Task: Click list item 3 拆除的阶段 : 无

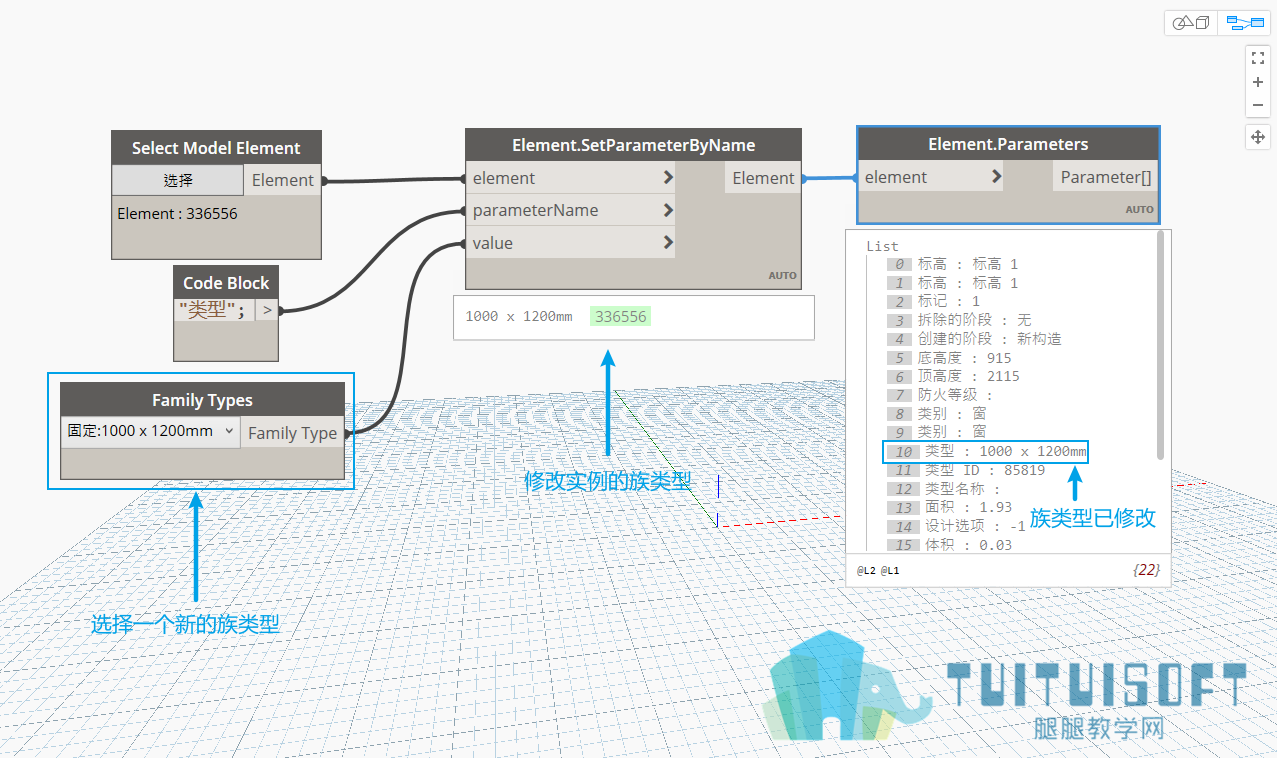Action: point(960,320)
